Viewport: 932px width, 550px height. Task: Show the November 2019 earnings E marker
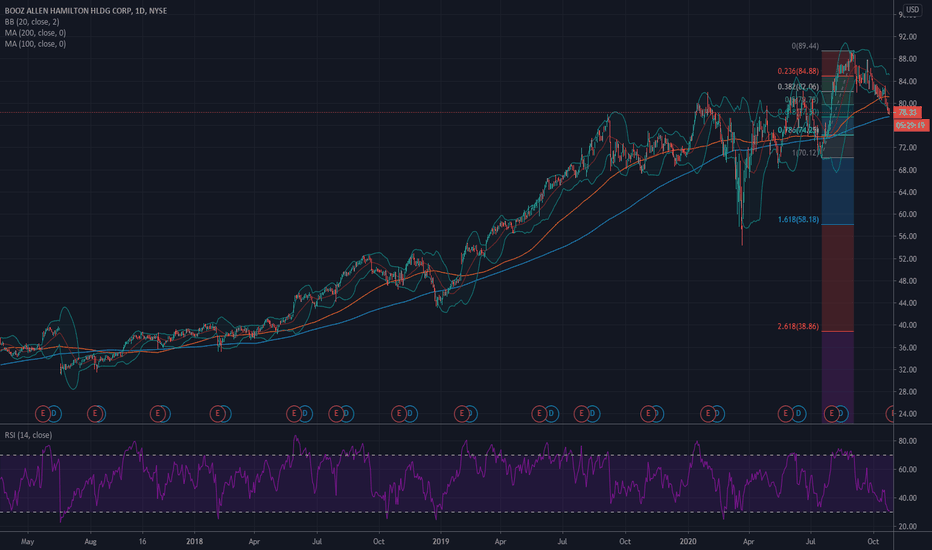[x=647, y=413]
